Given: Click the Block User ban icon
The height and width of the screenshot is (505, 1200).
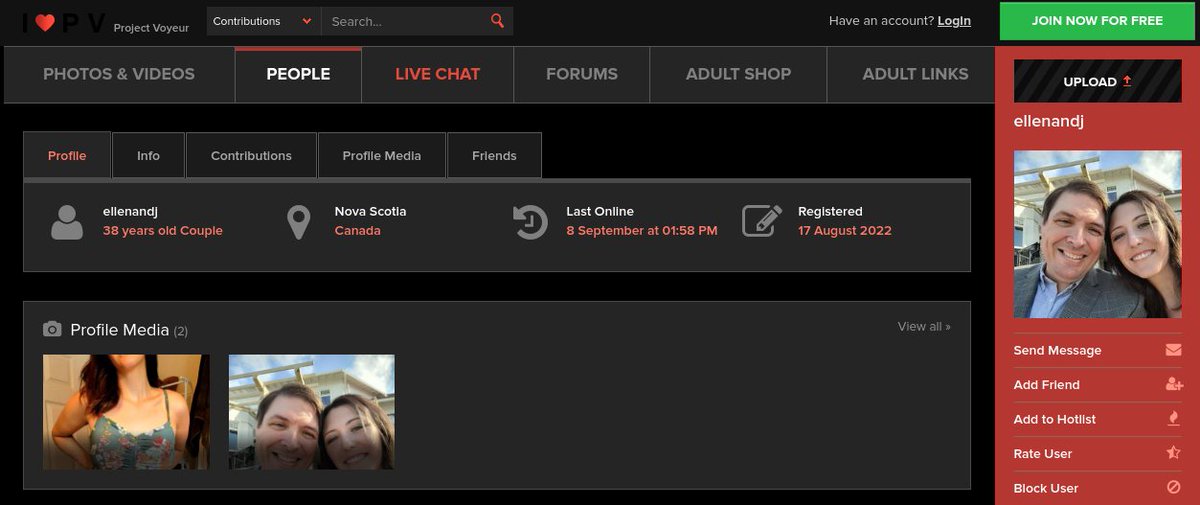Looking at the screenshot, I should 1174,488.
